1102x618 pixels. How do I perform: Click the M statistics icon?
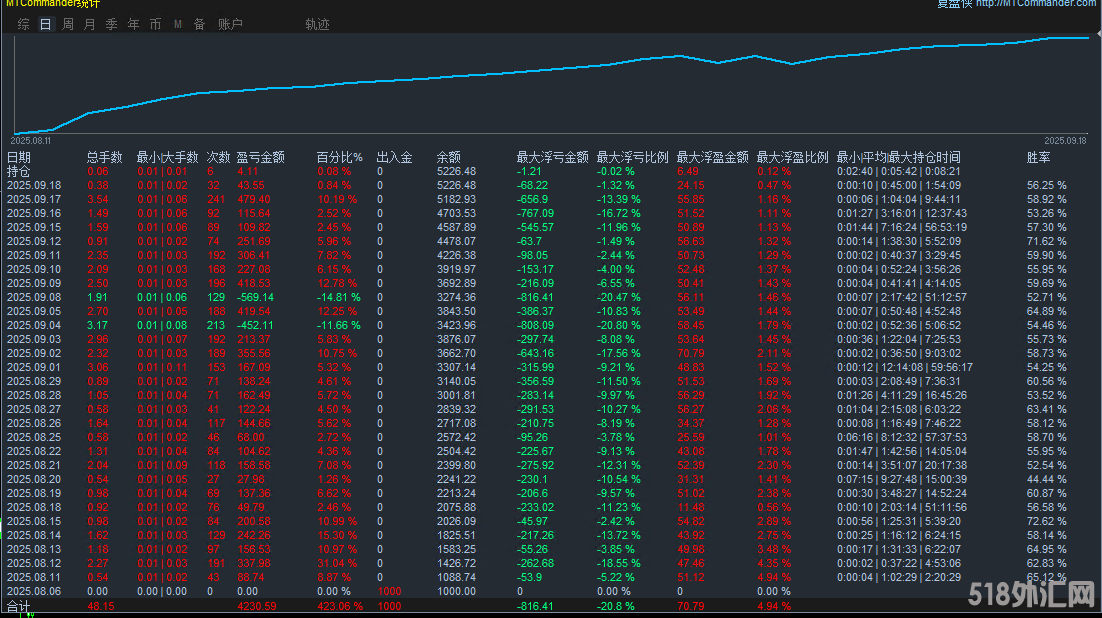click(x=177, y=23)
